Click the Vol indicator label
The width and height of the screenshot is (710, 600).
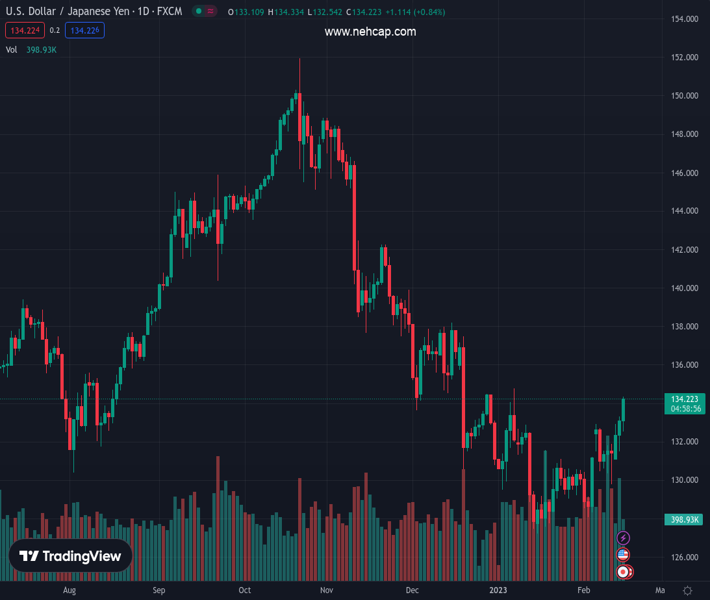[11, 49]
